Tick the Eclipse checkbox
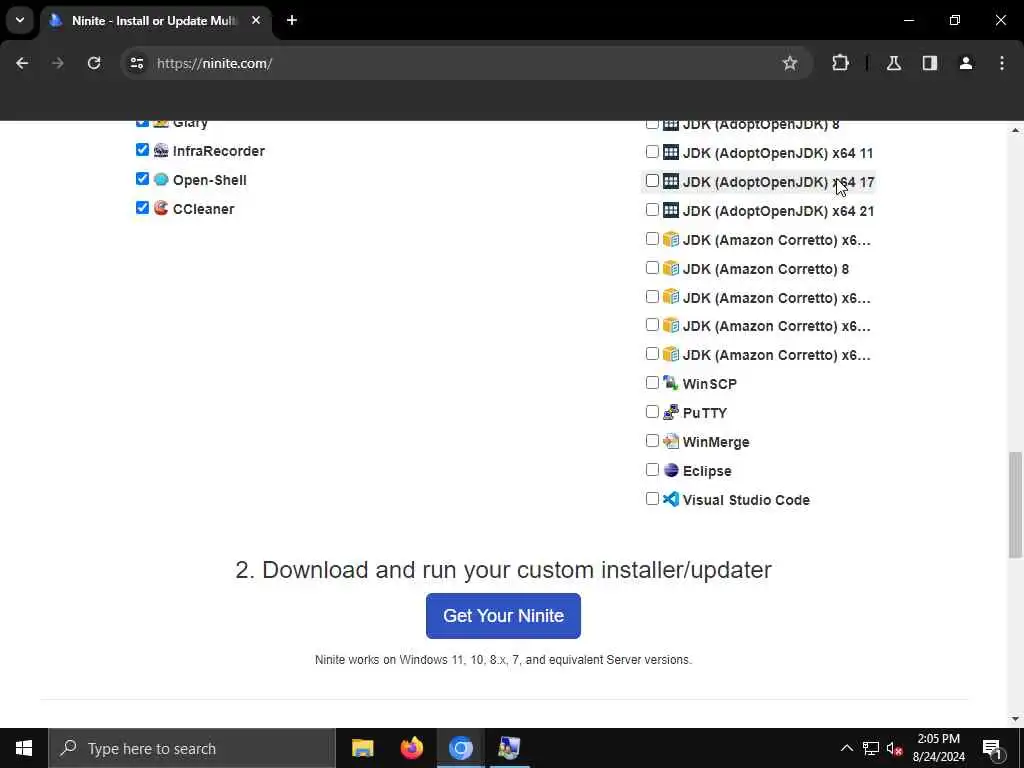The width and height of the screenshot is (1024, 768). click(x=652, y=469)
